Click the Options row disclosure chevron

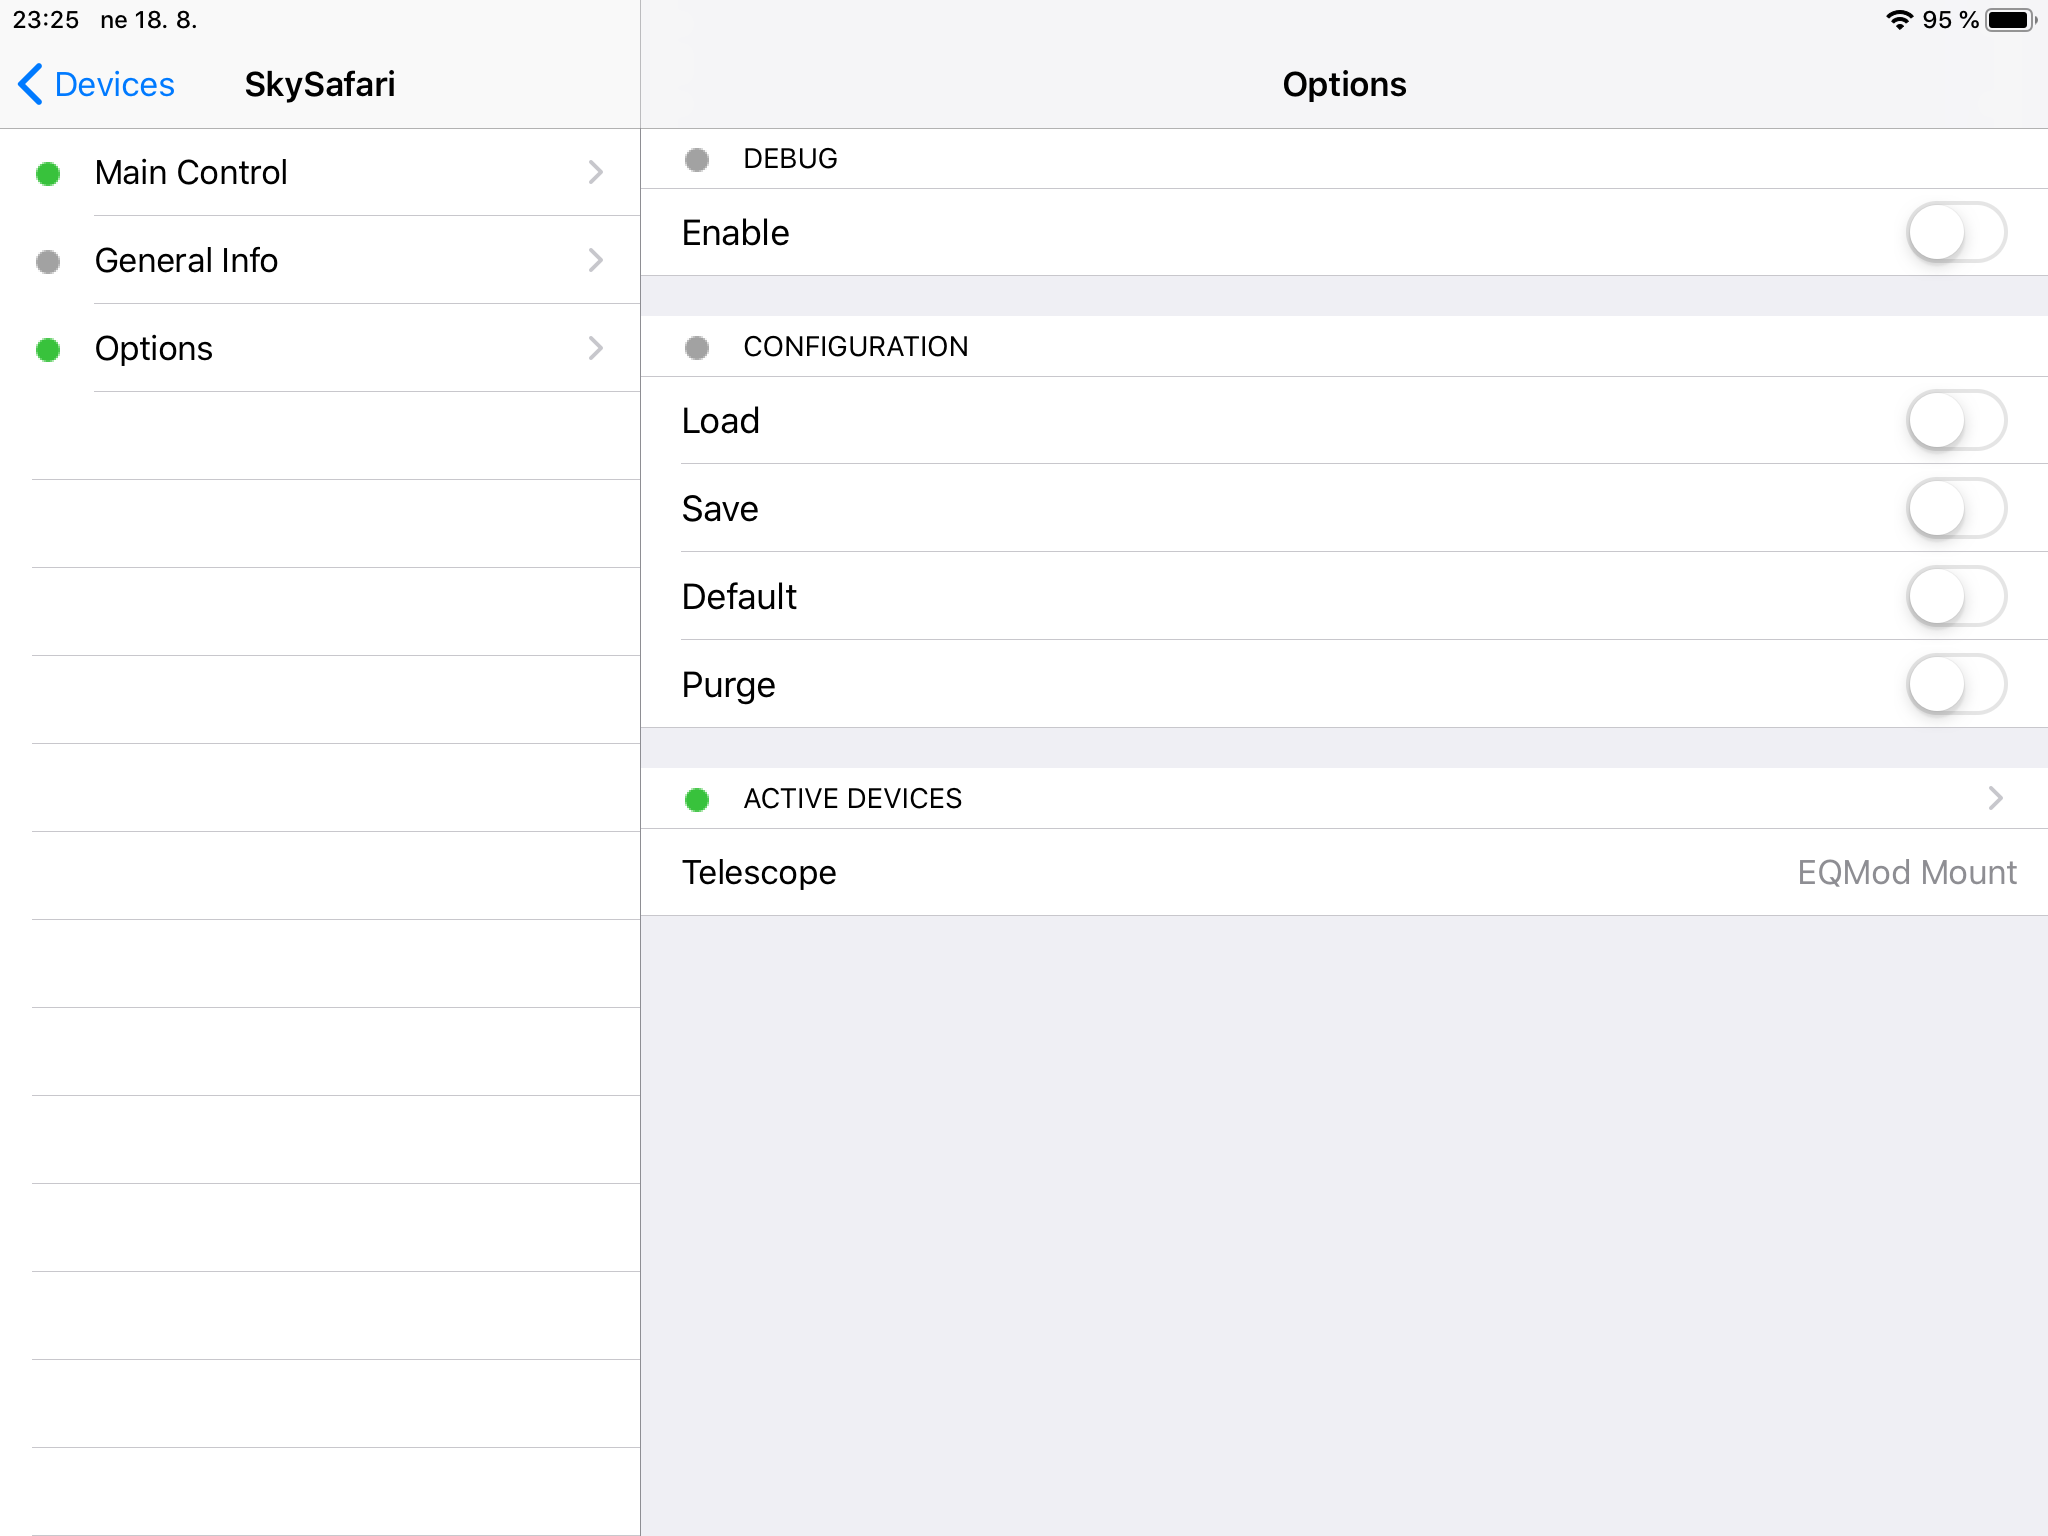[x=596, y=348]
